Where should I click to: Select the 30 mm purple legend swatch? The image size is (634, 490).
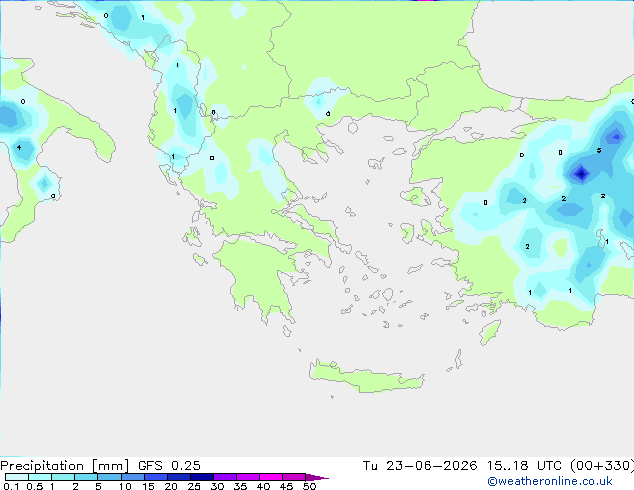click(225, 477)
